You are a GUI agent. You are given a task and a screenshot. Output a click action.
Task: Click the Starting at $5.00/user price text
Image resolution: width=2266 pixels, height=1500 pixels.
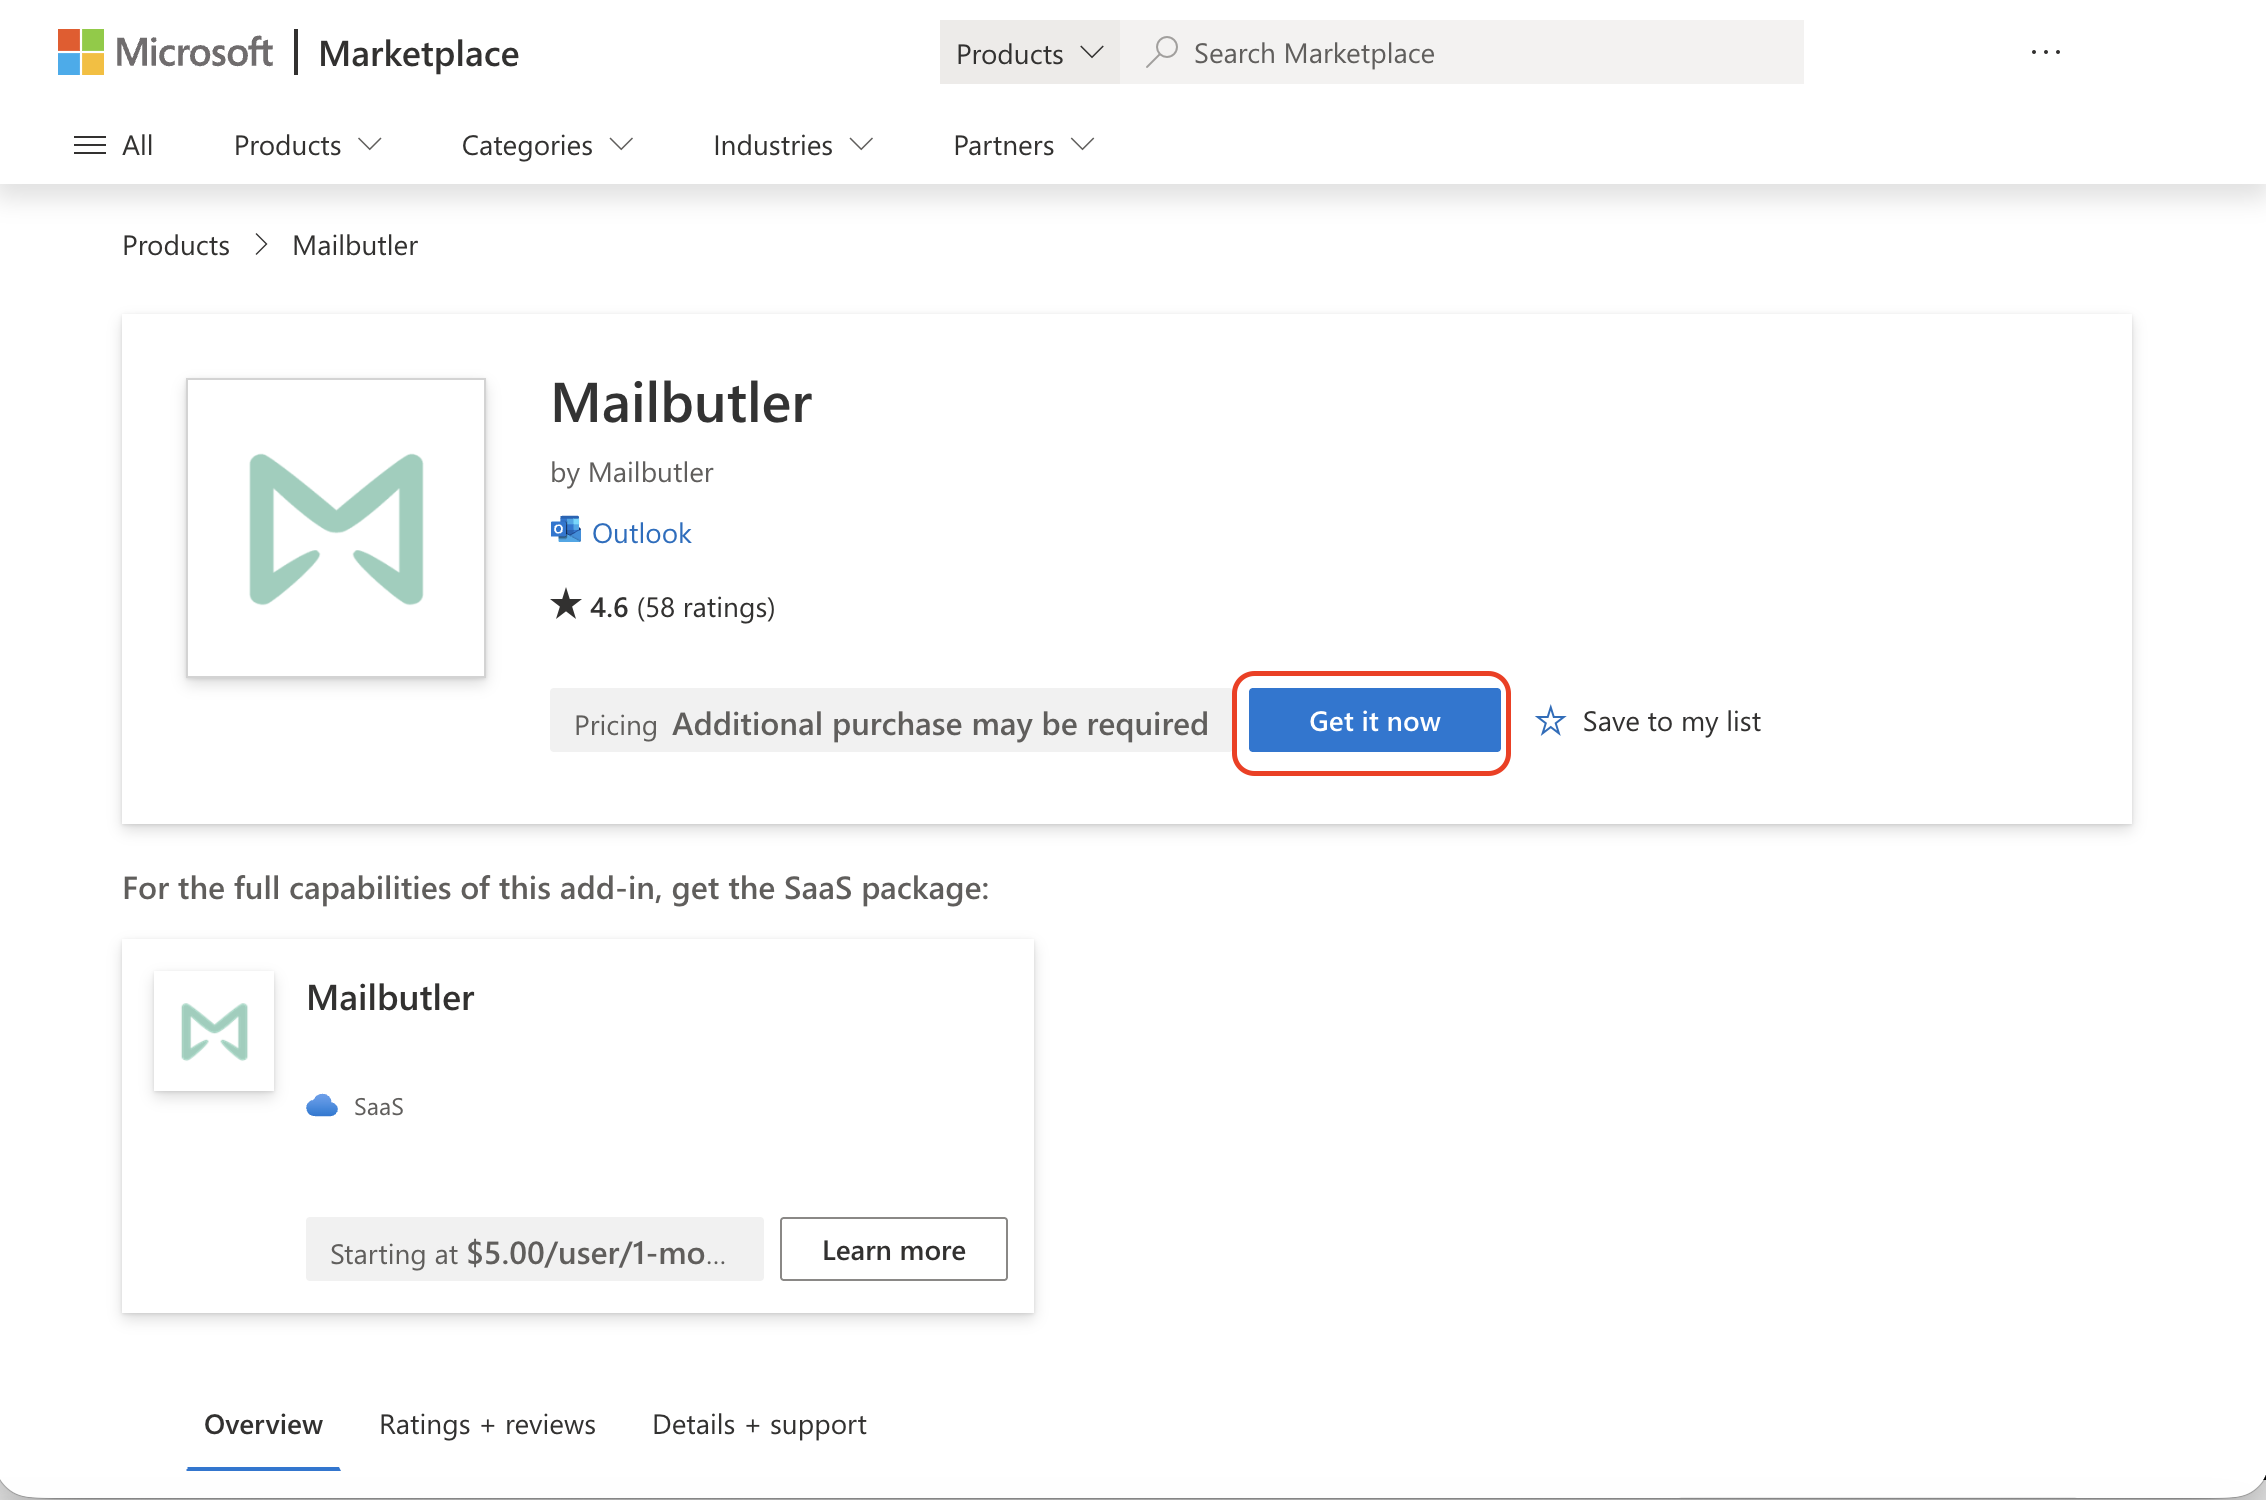pos(528,1253)
